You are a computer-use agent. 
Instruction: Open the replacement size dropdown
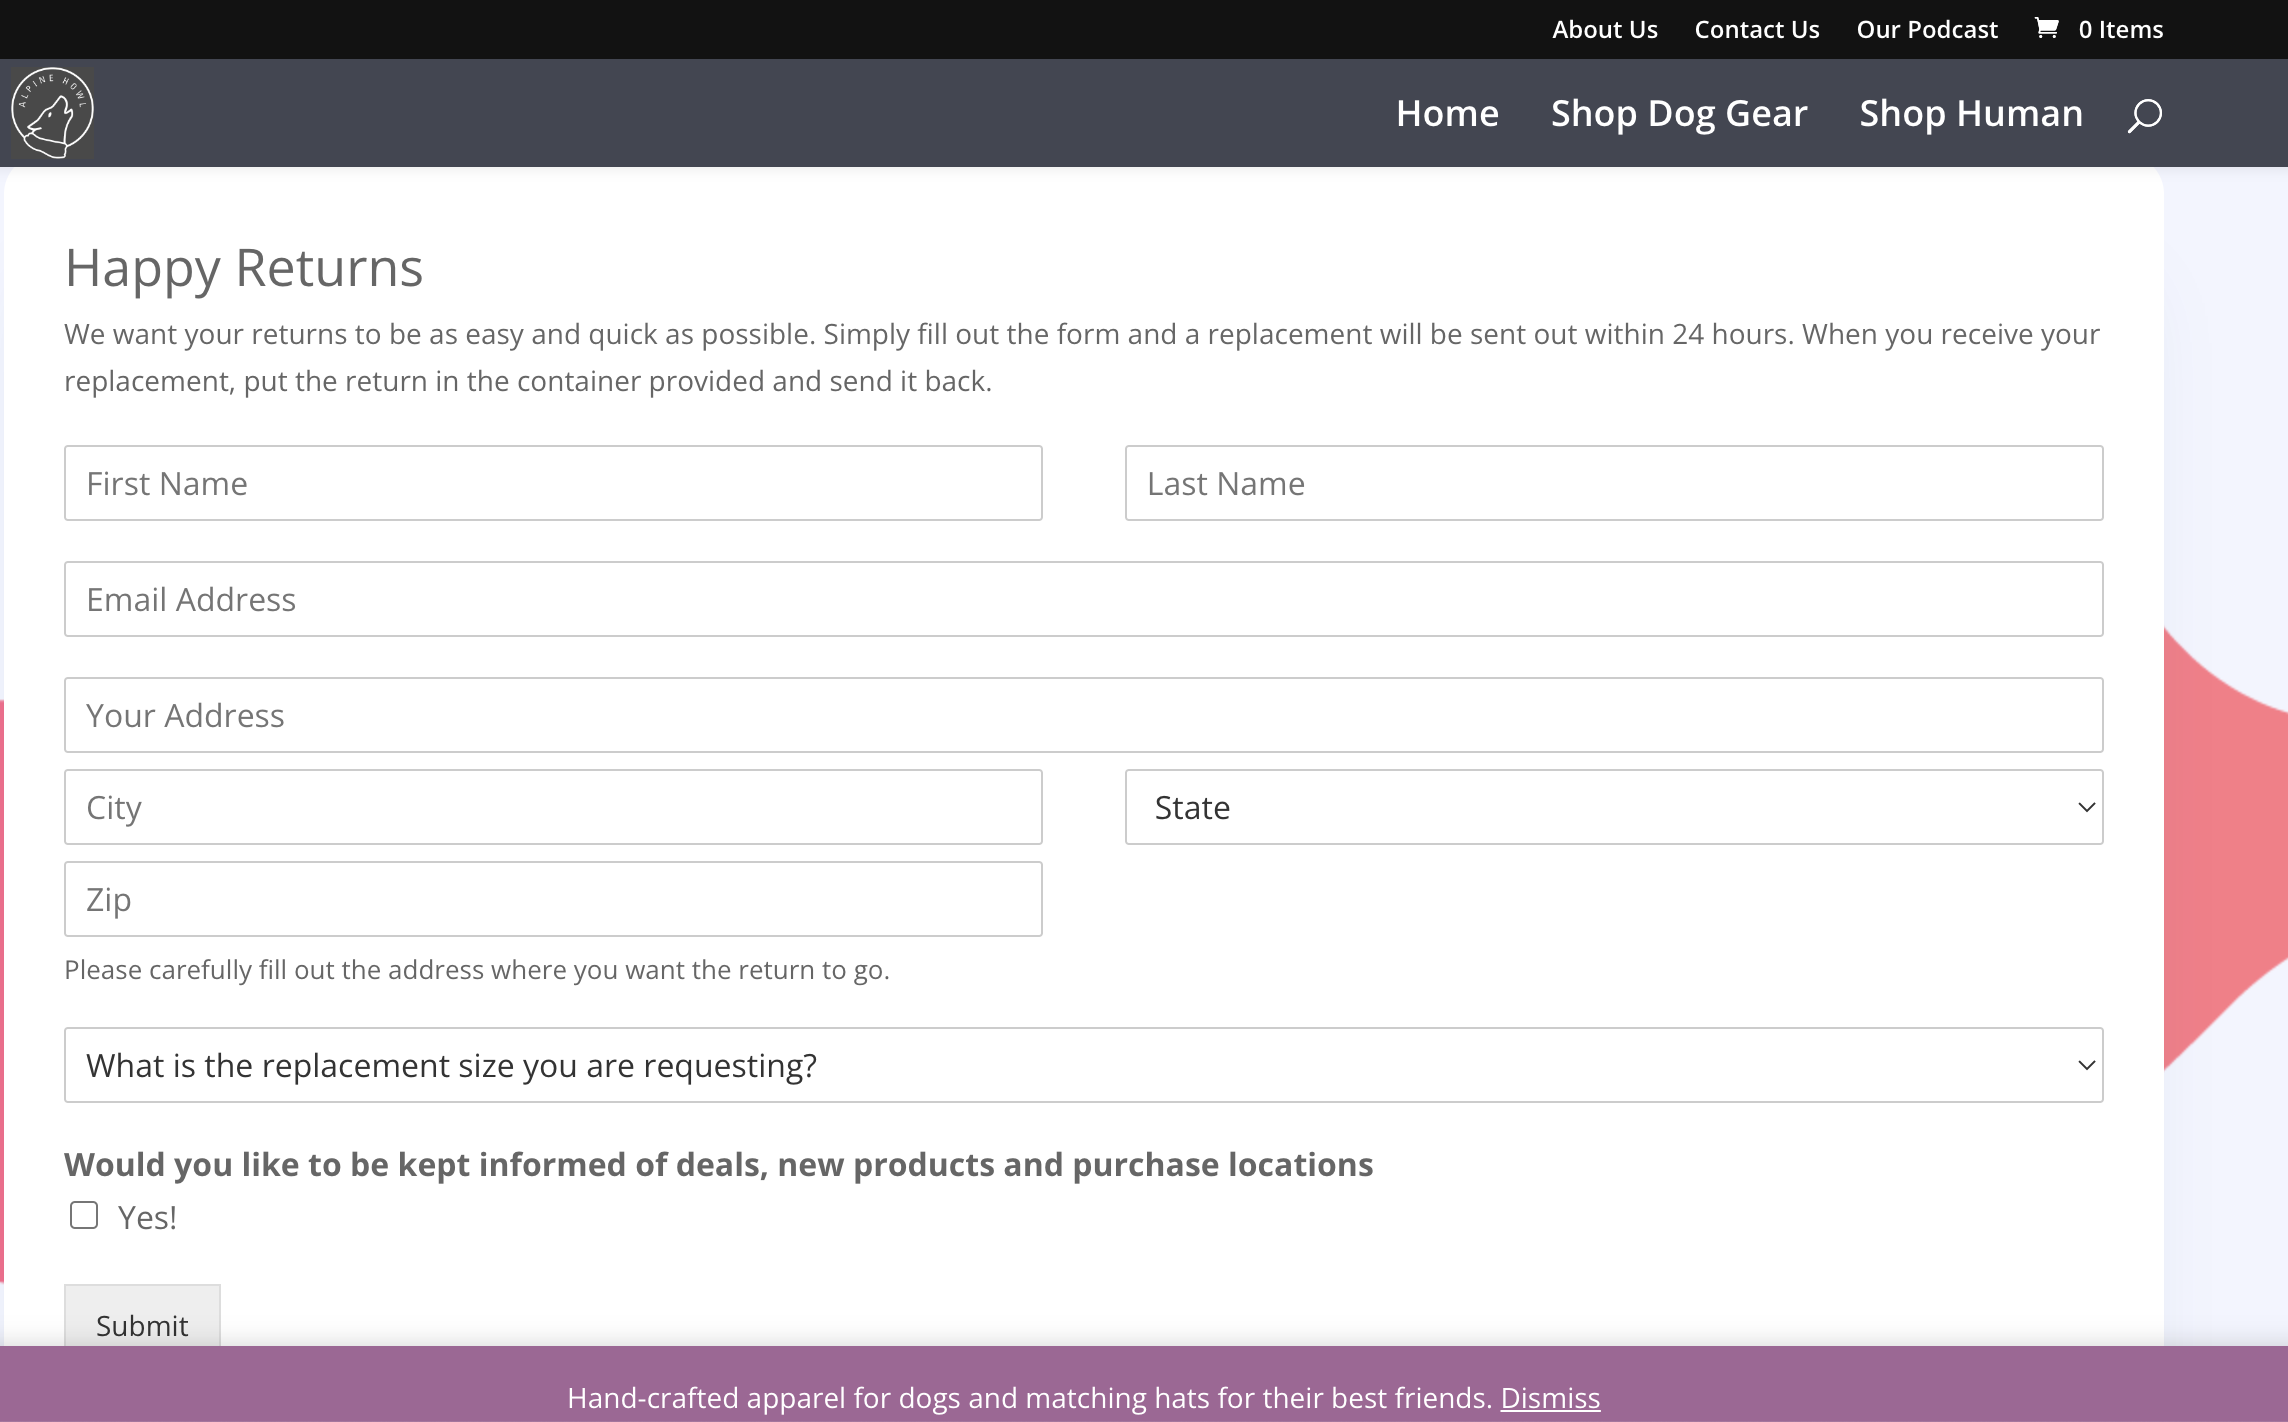pyautogui.click(x=1082, y=1064)
